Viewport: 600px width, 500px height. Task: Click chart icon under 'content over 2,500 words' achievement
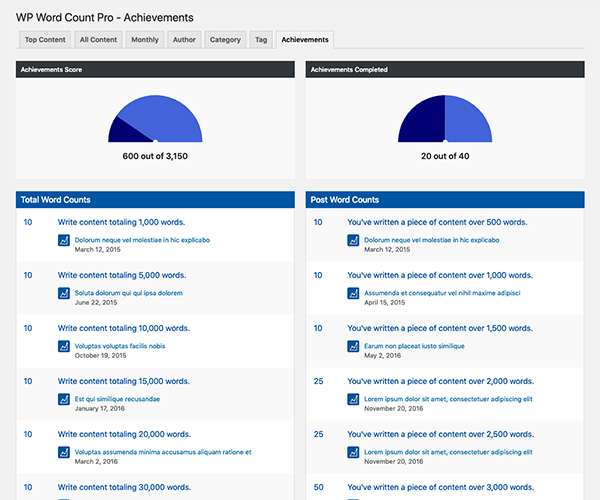pos(353,452)
